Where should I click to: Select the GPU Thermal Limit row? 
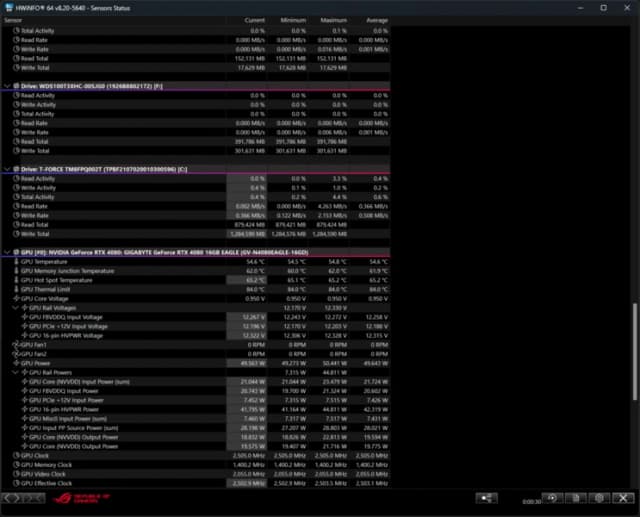coord(196,289)
